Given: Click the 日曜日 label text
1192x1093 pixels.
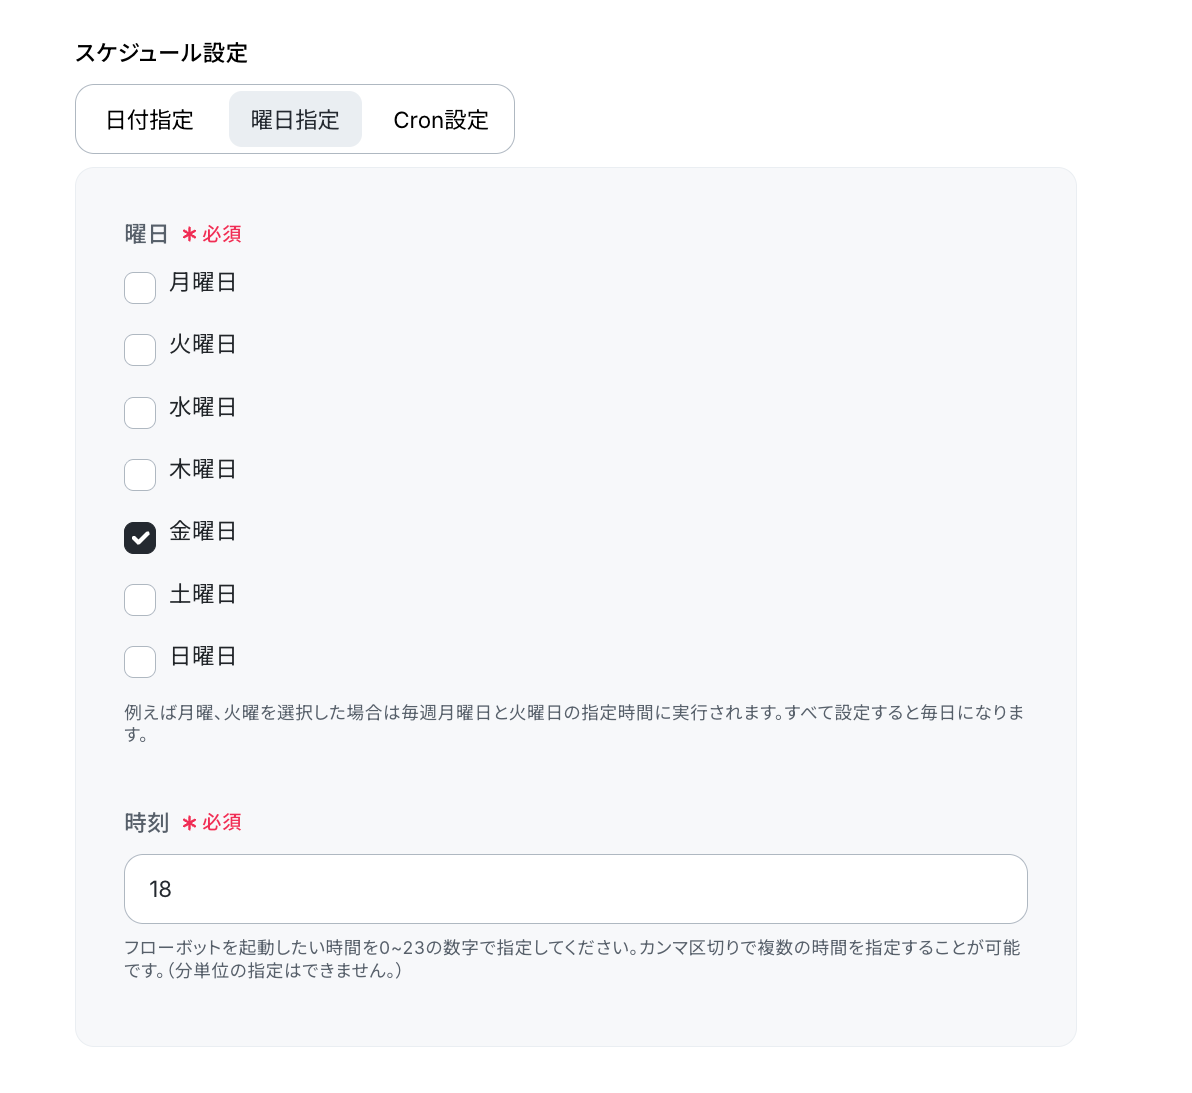Looking at the screenshot, I should [x=203, y=656].
